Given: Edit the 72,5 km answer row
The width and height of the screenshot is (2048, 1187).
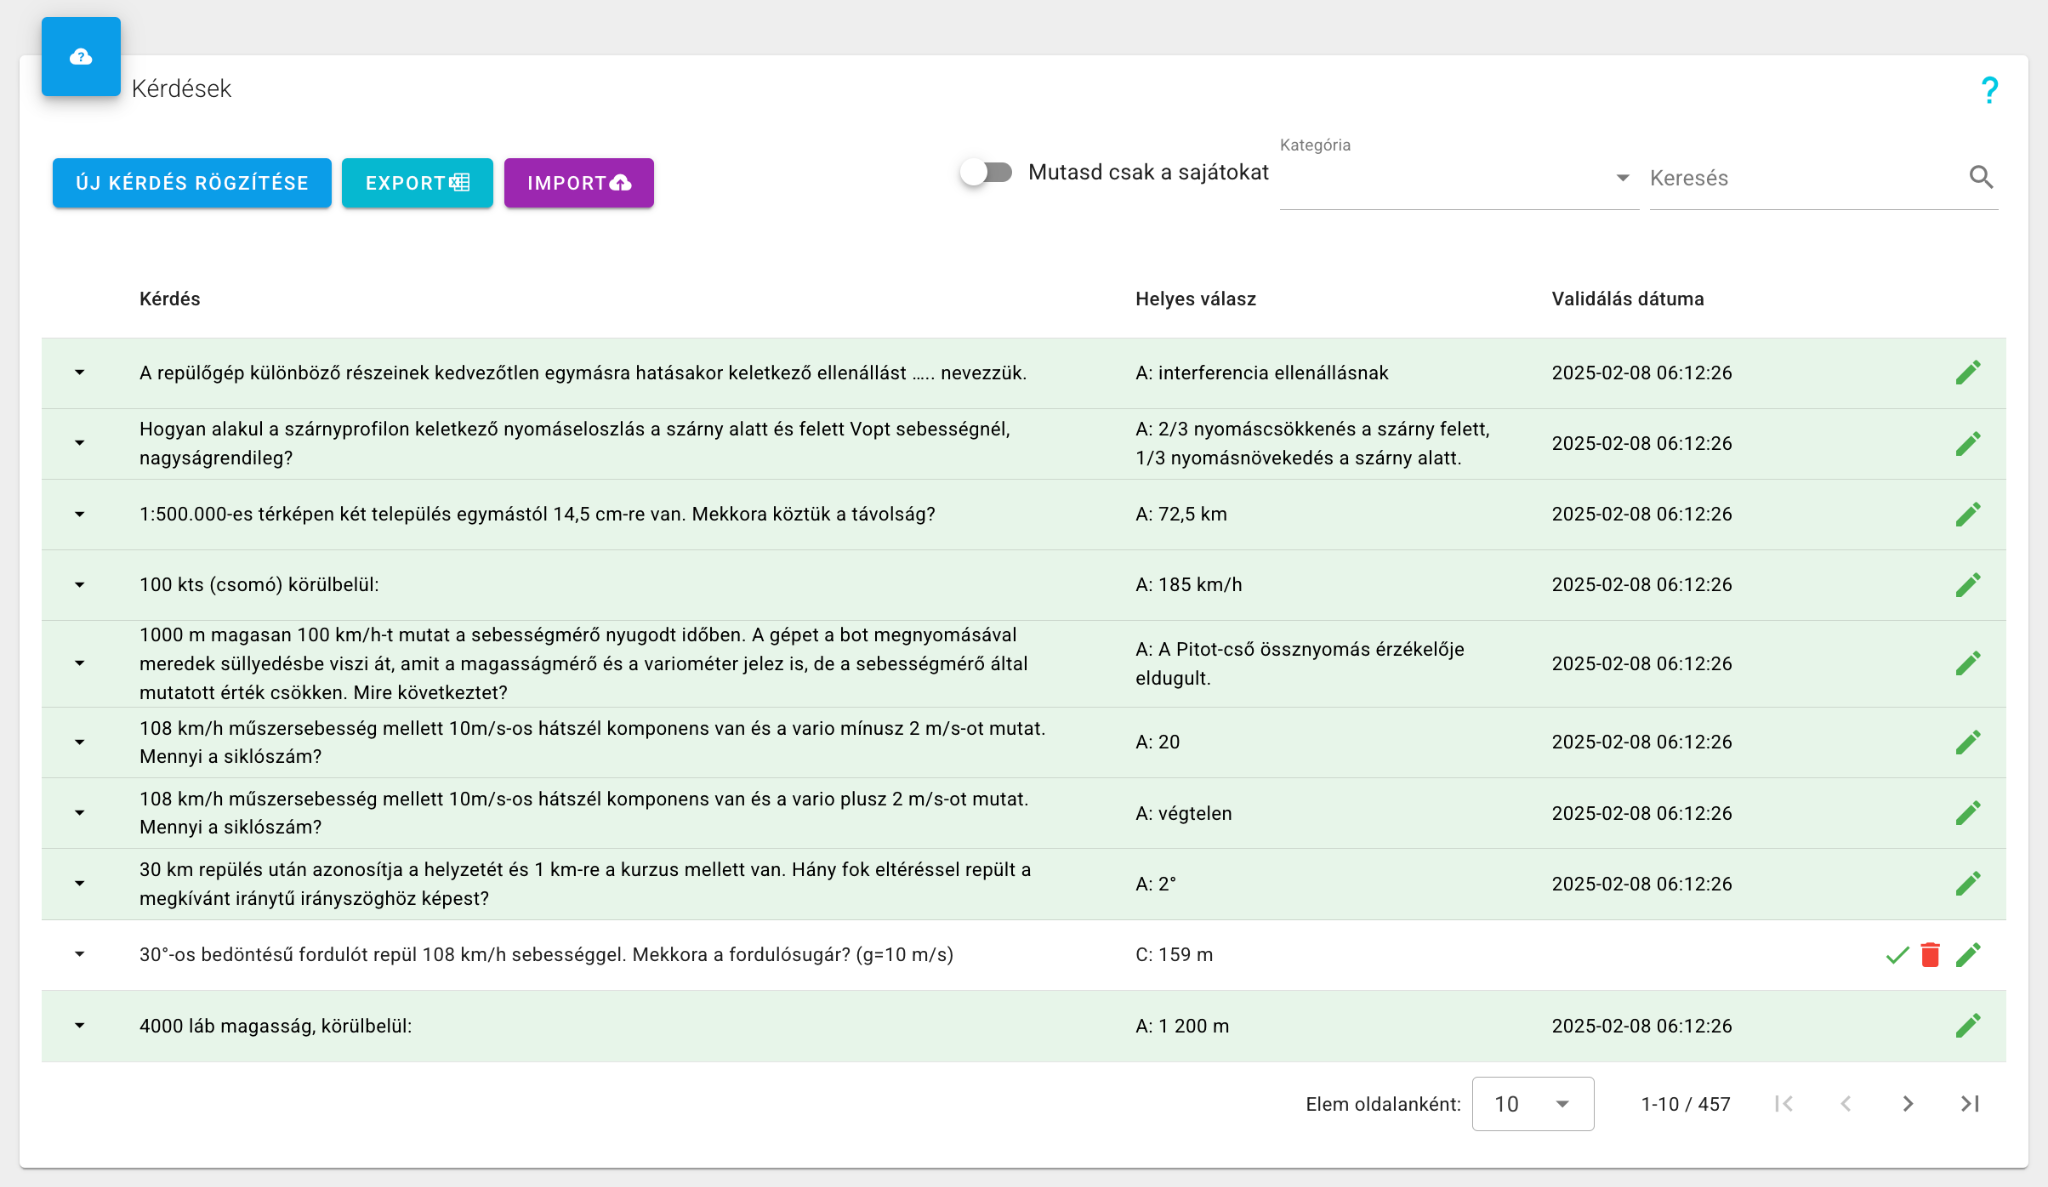Looking at the screenshot, I should (x=1967, y=514).
